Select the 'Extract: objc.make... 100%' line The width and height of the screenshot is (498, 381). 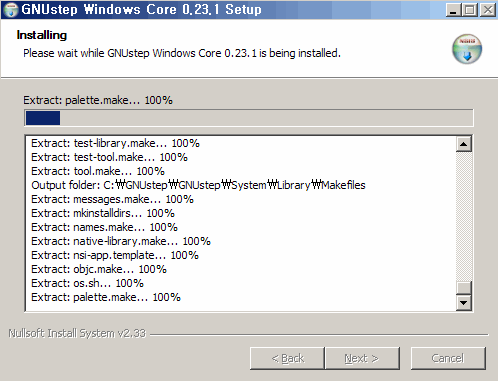click(99, 269)
